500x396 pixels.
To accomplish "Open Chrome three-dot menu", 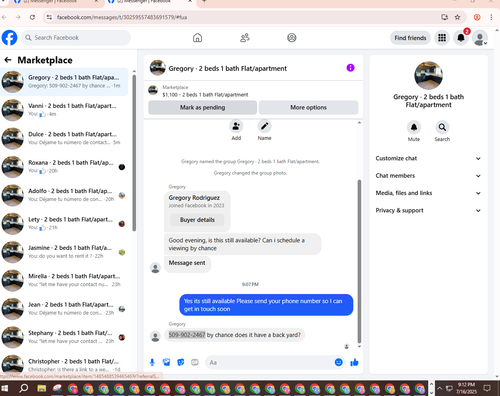I will 491,17.
